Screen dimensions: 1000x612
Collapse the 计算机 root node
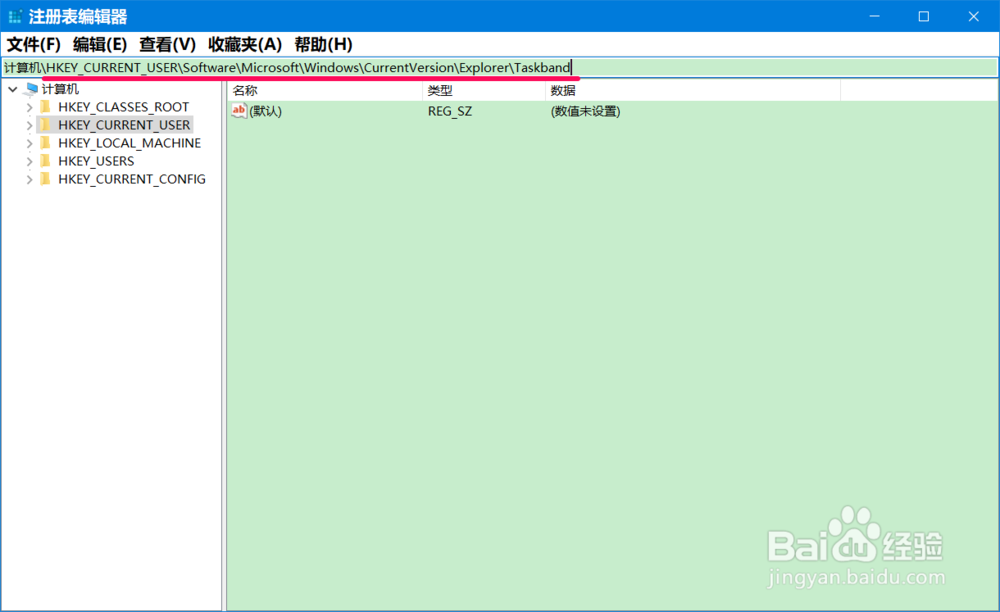[11, 88]
